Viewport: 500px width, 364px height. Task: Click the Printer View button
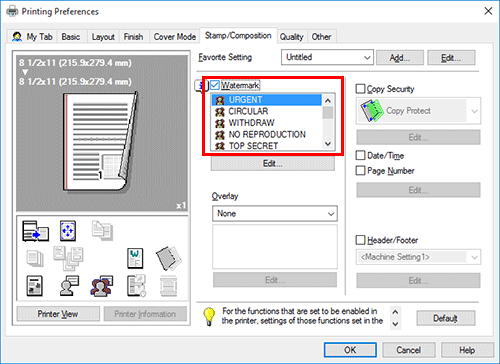point(58,314)
